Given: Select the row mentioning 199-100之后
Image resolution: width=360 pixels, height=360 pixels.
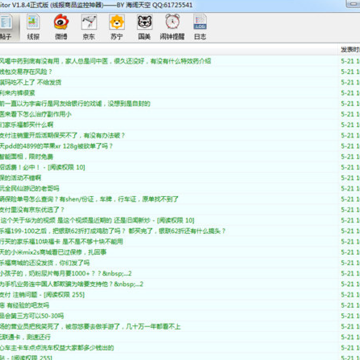Looking at the screenshot, I should coord(180,231).
